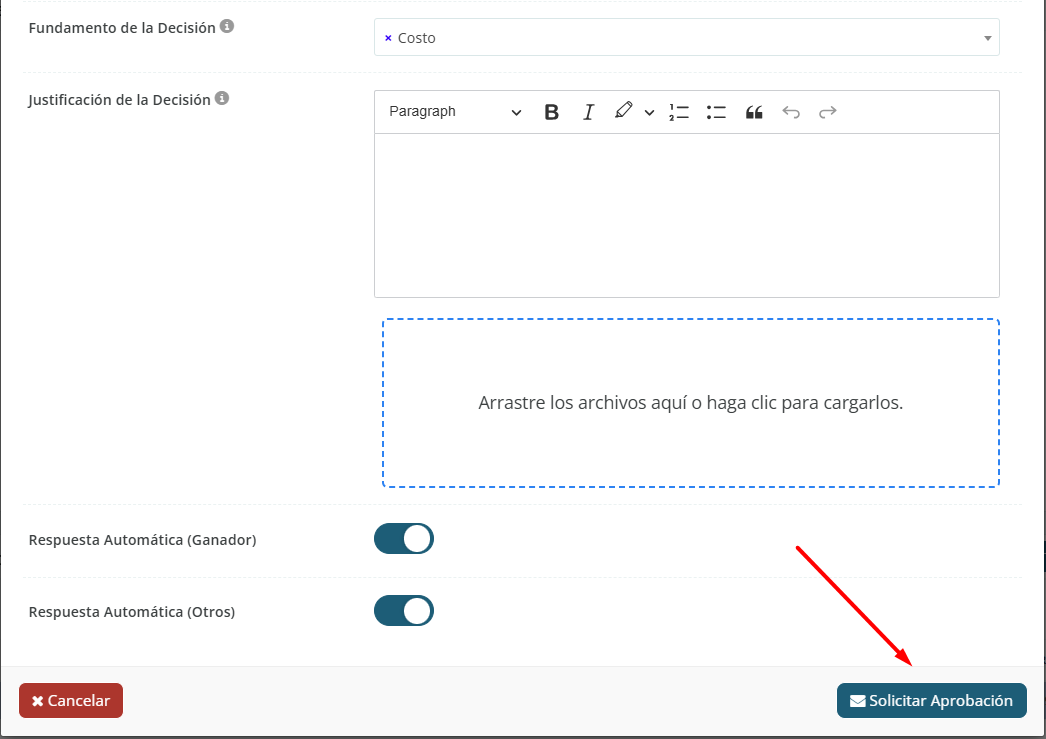Undo the last editor change
The height and width of the screenshot is (739, 1046).
(x=791, y=112)
